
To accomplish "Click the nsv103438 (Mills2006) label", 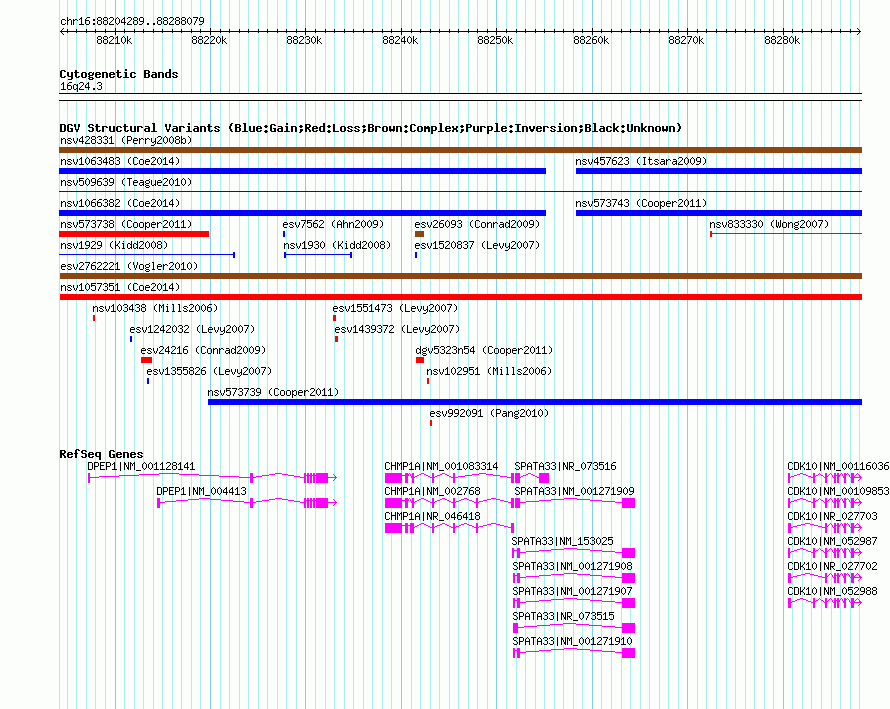I will click(x=155, y=308).
